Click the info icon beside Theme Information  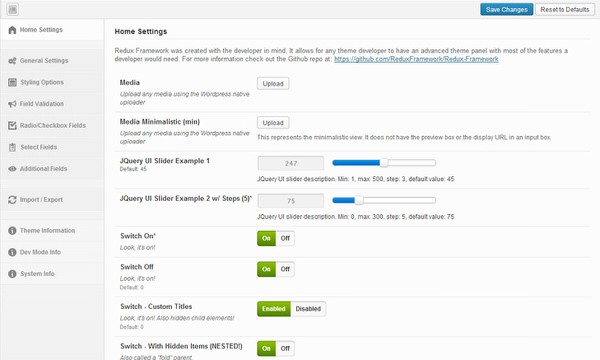pos(12,230)
